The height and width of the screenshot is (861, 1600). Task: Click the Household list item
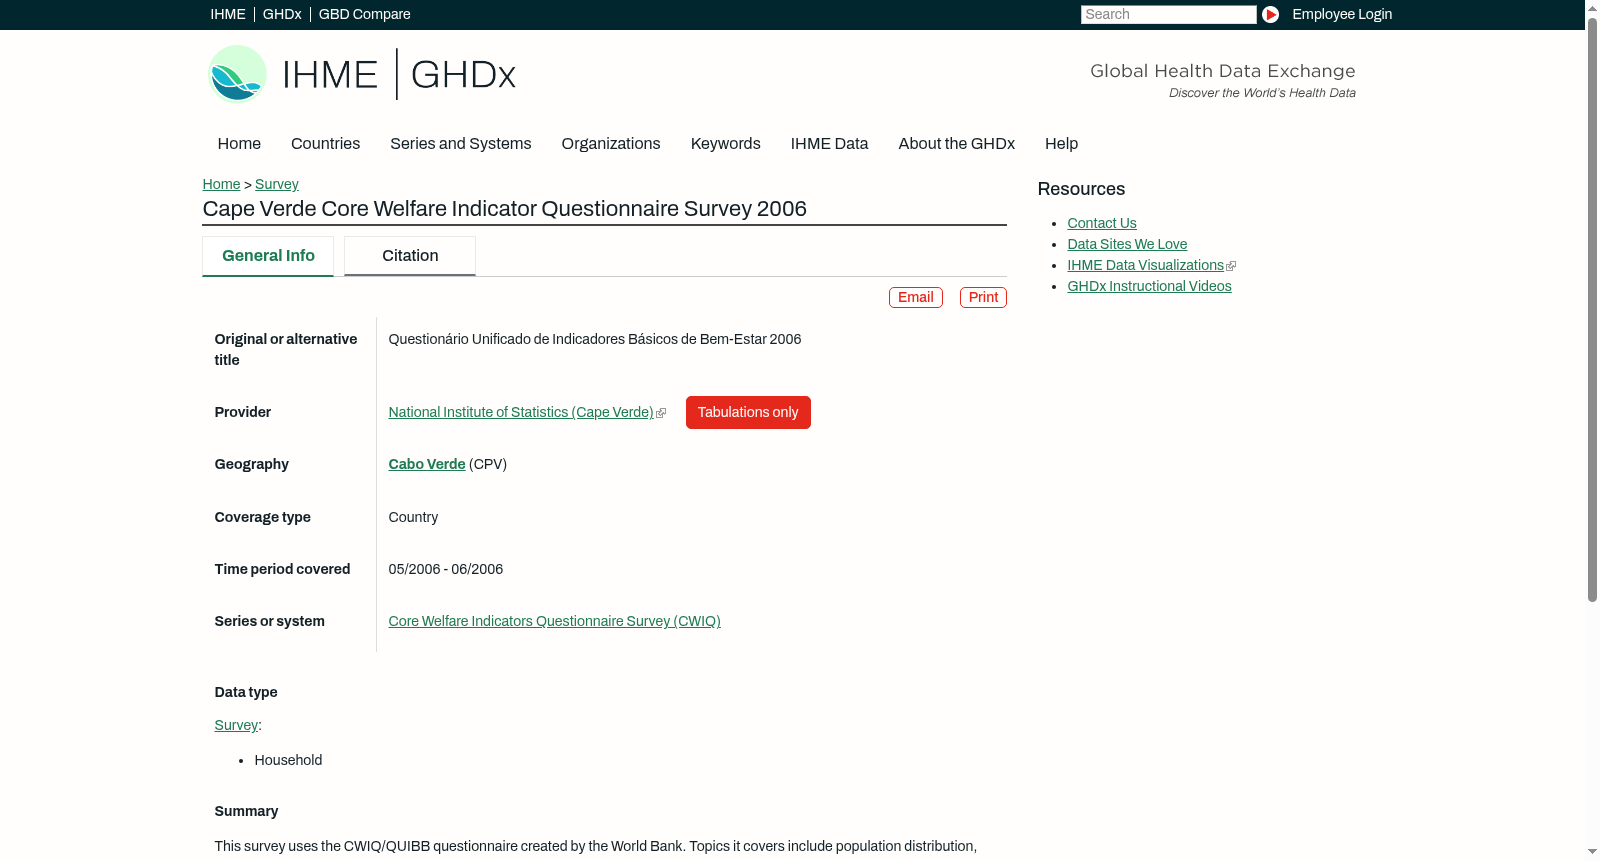tap(288, 760)
